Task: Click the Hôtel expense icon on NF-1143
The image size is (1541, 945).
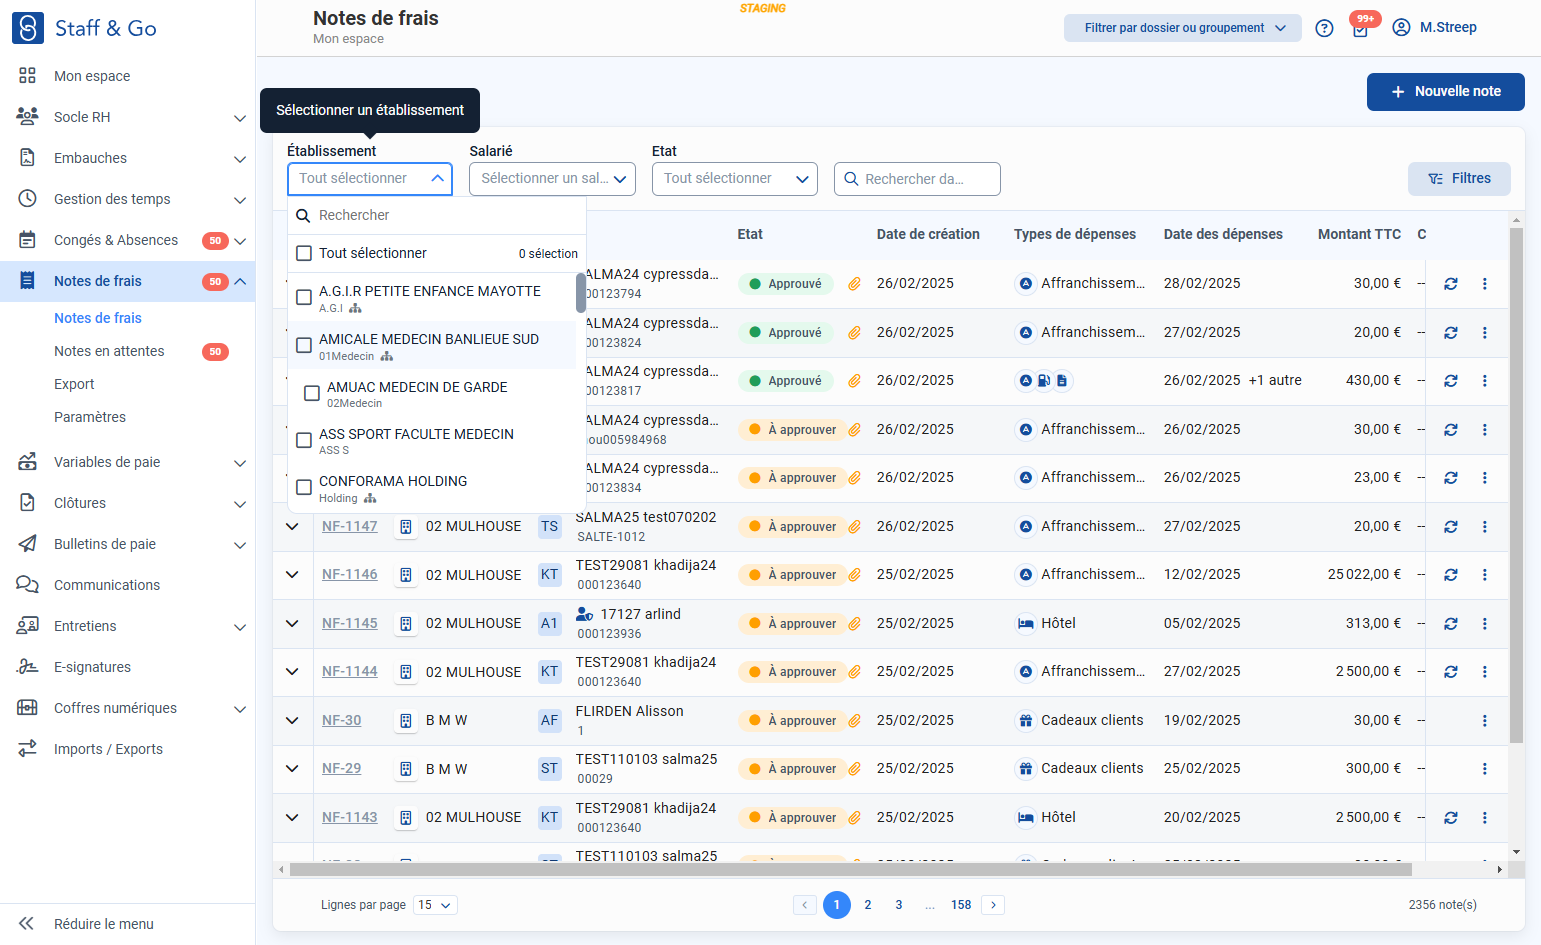Action: coord(1025,818)
